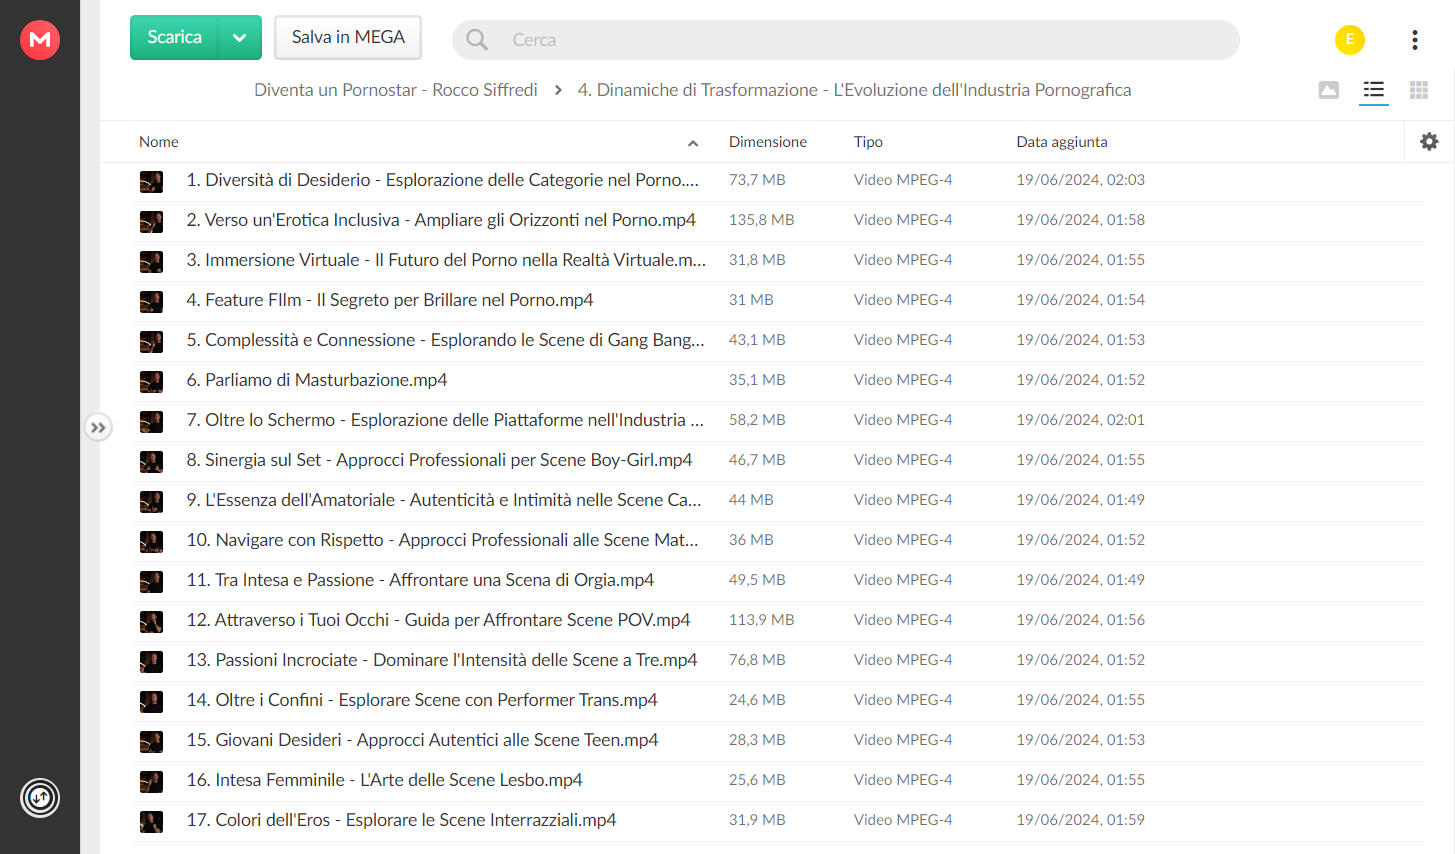The width and height of the screenshot is (1455, 854).
Task: Switch to grid thumbnail view icon
Action: click(x=1418, y=90)
